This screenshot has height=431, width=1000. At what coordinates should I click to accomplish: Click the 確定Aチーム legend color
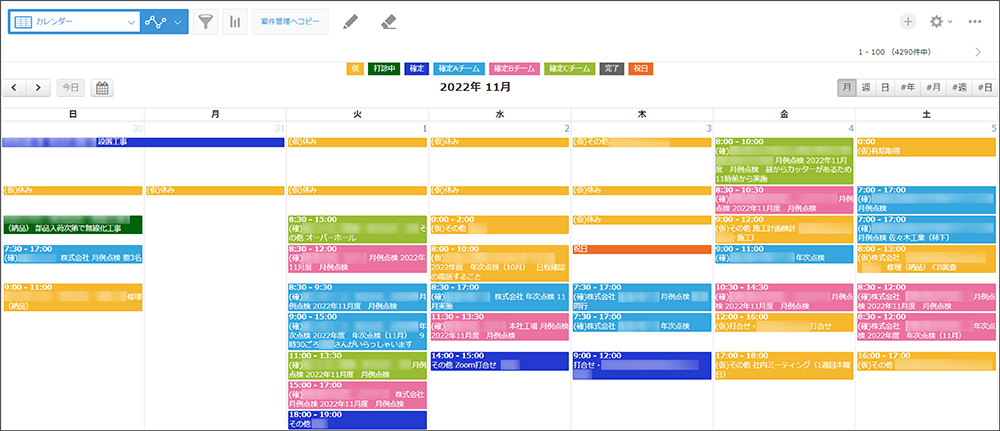pyautogui.click(x=461, y=68)
